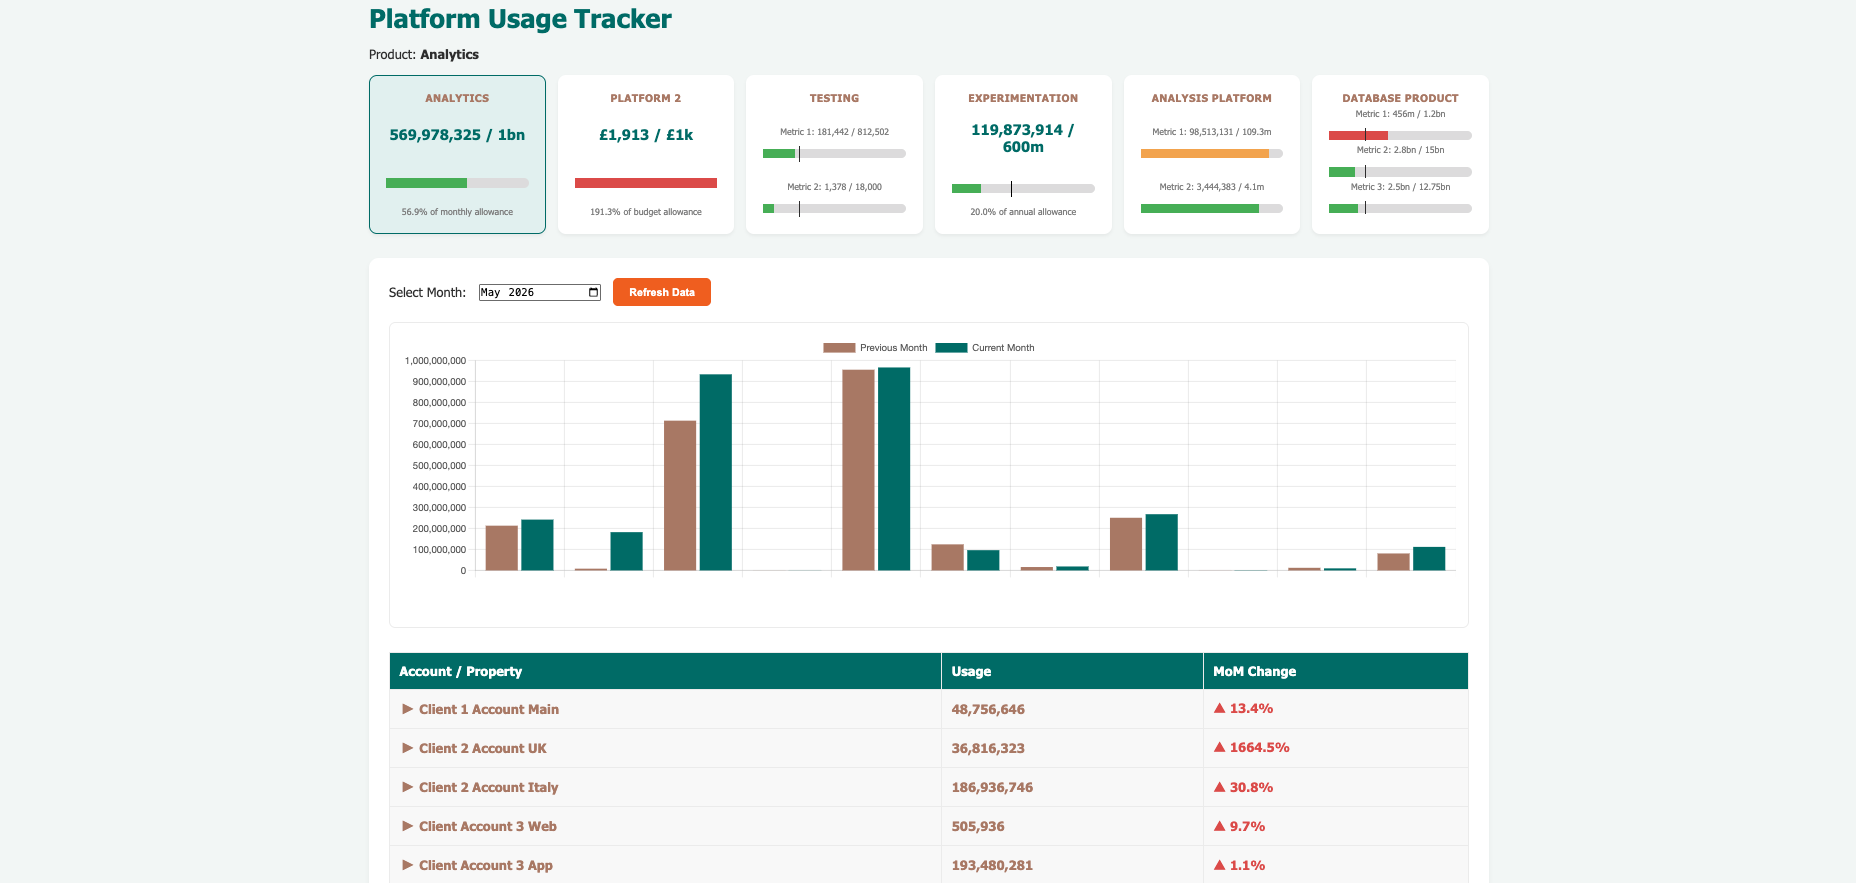Viewport: 1856px width, 883px height.
Task: Click the 9.7% MoM change value
Action: click(1239, 826)
